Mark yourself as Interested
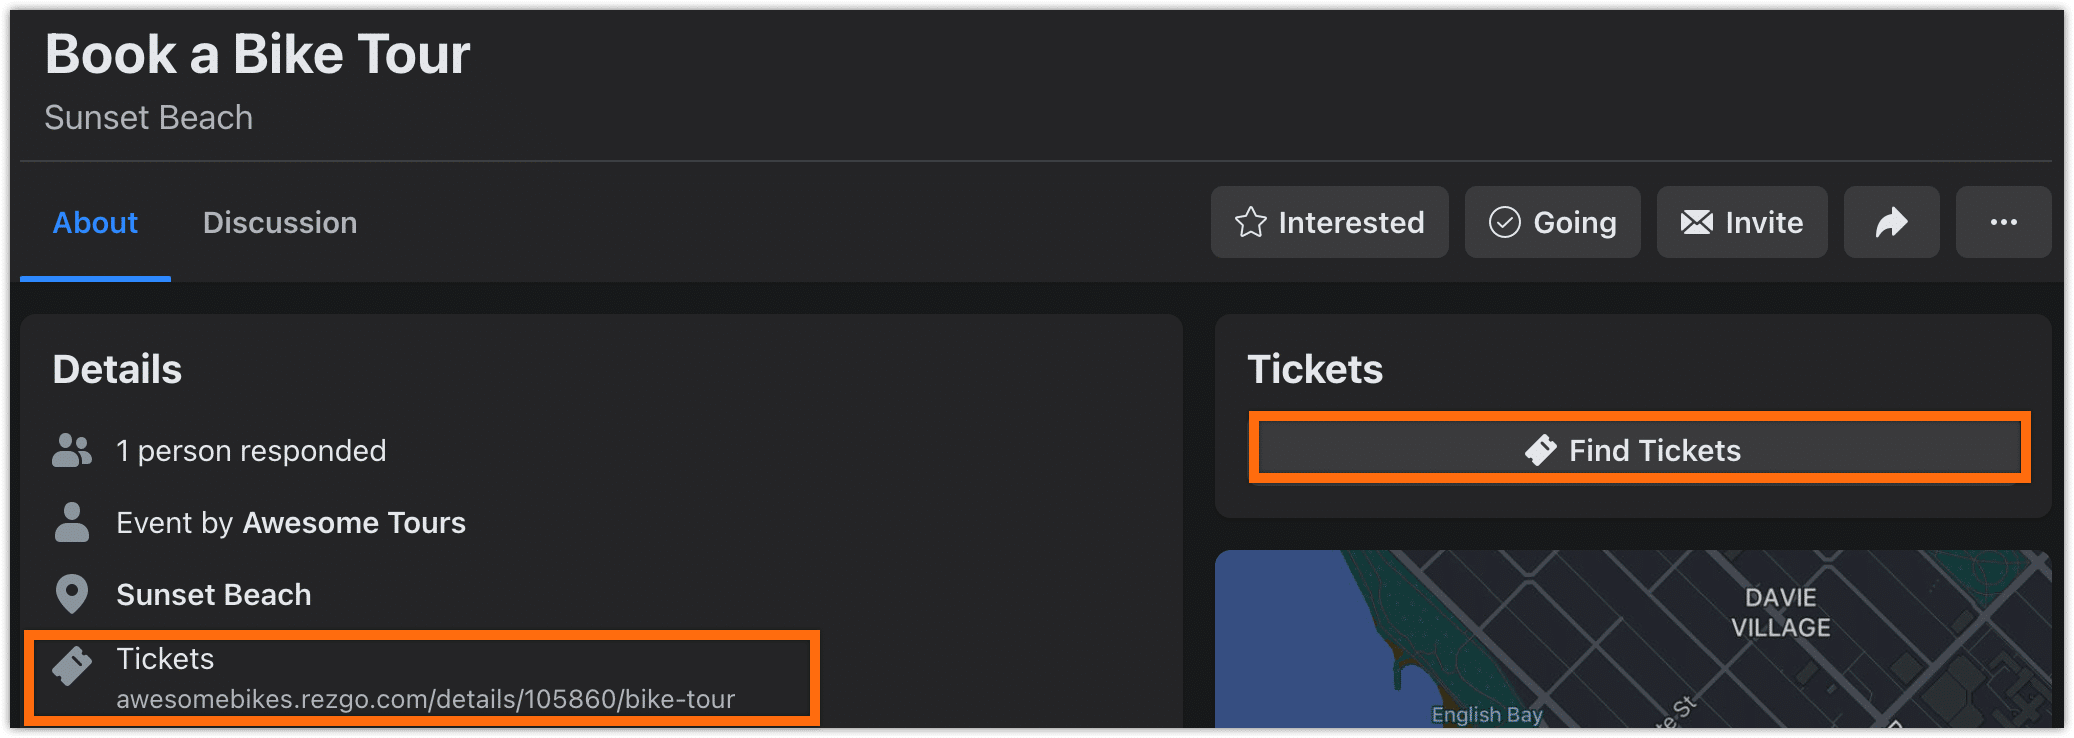Viewport: 2074px width, 738px height. click(x=1329, y=222)
